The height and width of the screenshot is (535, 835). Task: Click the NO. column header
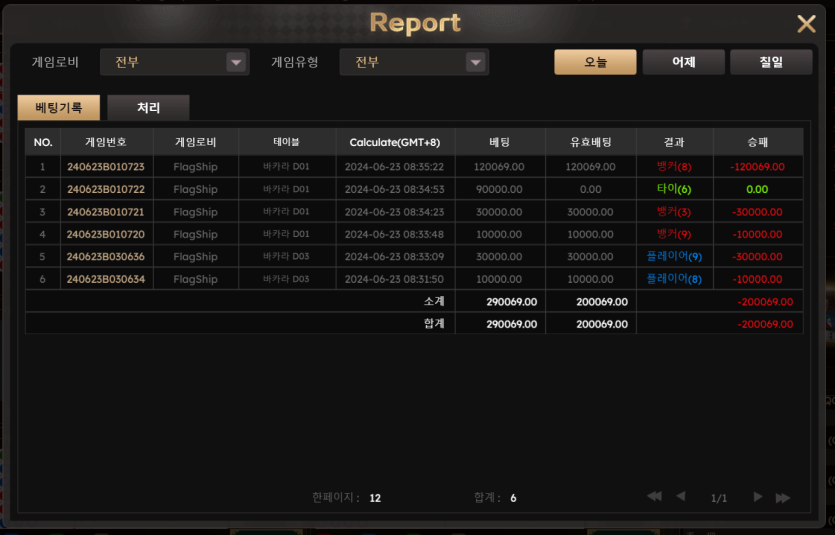(x=43, y=142)
